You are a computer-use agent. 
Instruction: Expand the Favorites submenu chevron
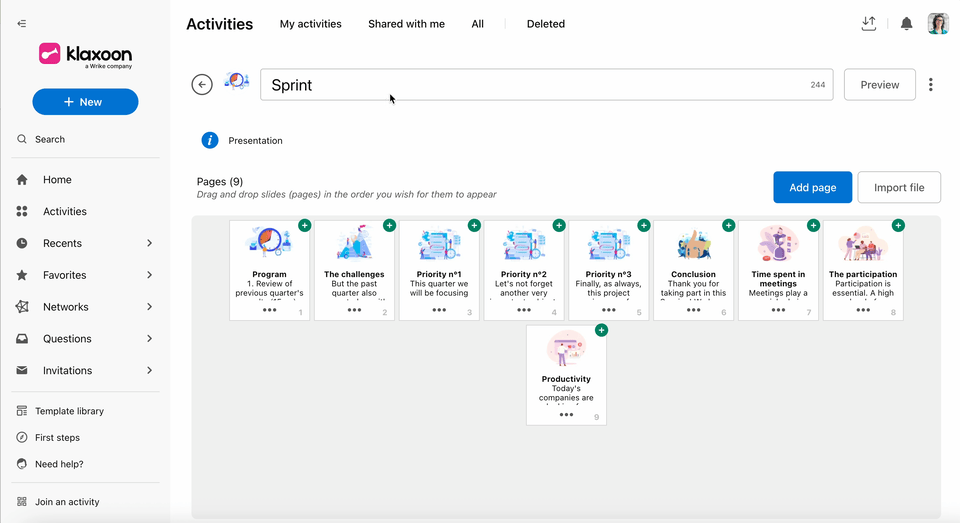[149, 275]
